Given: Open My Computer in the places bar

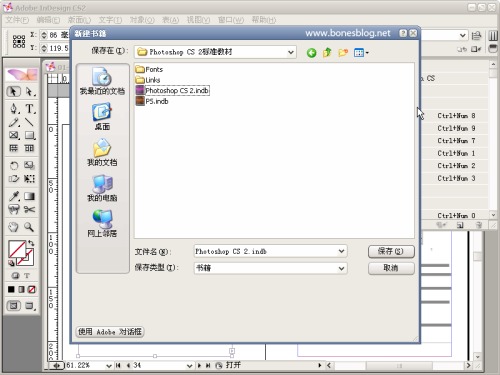Looking at the screenshot, I should point(102,188).
